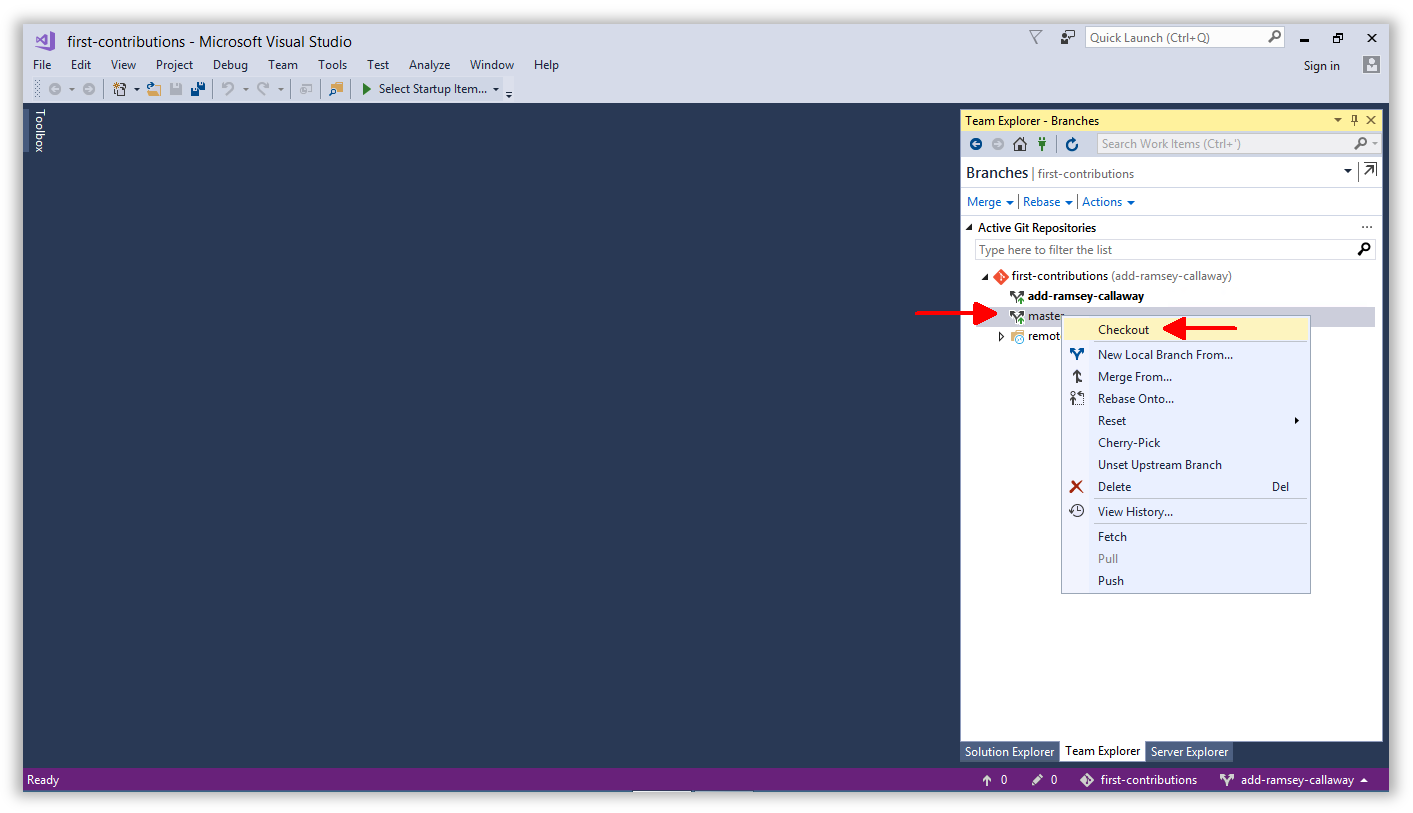1413x813 pixels.
Task: Open the File menu
Action: tap(42, 64)
